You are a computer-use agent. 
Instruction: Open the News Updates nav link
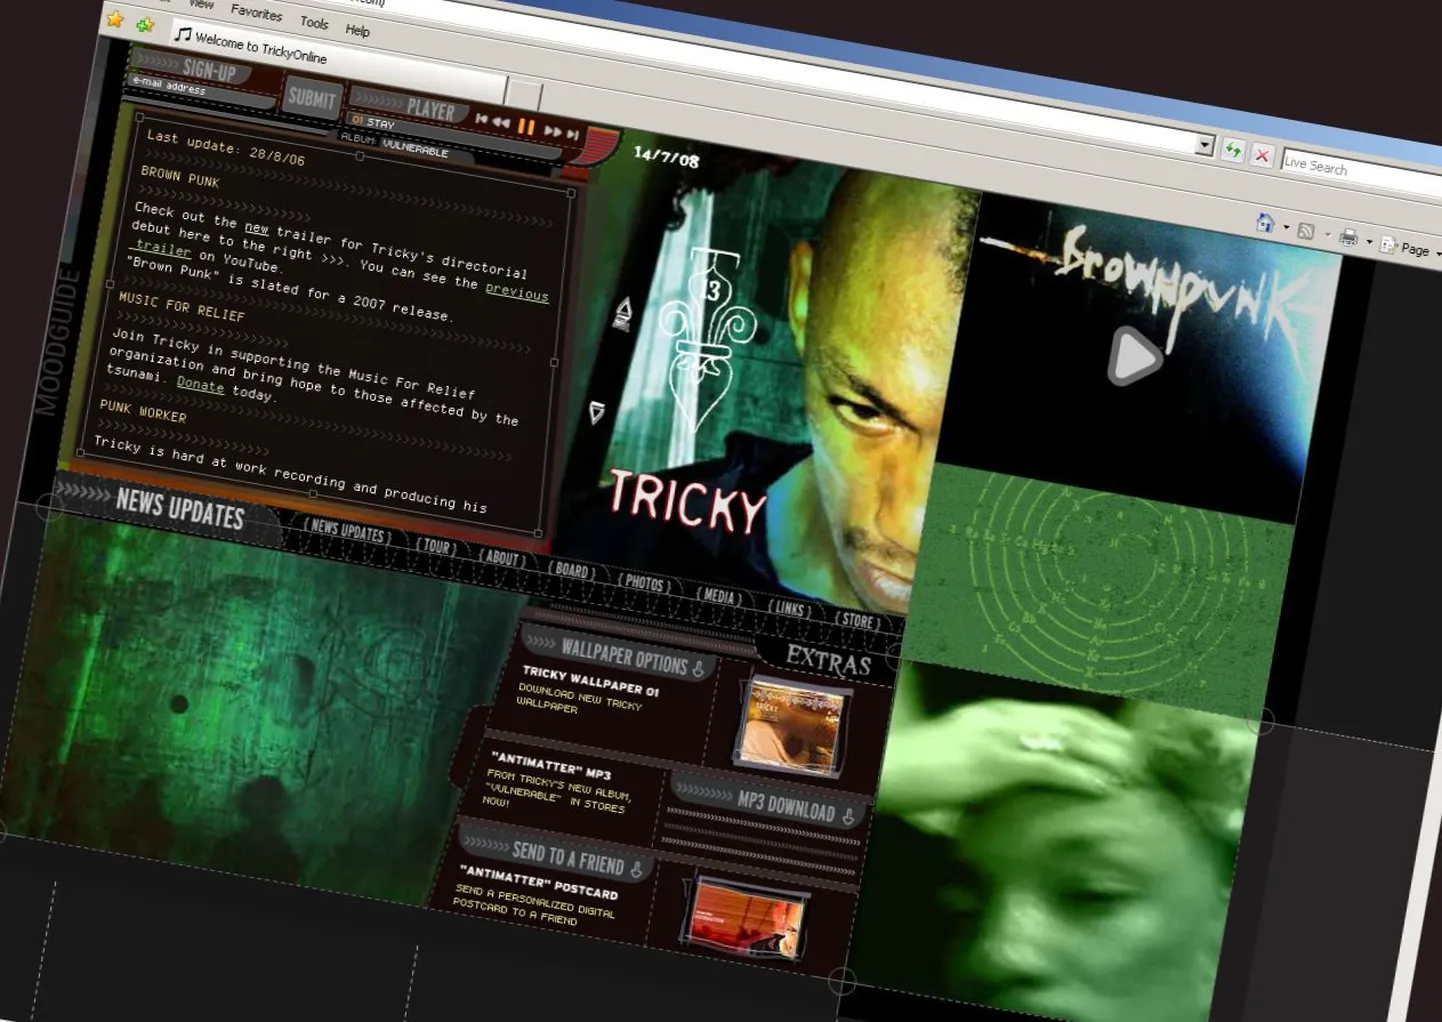tap(346, 531)
